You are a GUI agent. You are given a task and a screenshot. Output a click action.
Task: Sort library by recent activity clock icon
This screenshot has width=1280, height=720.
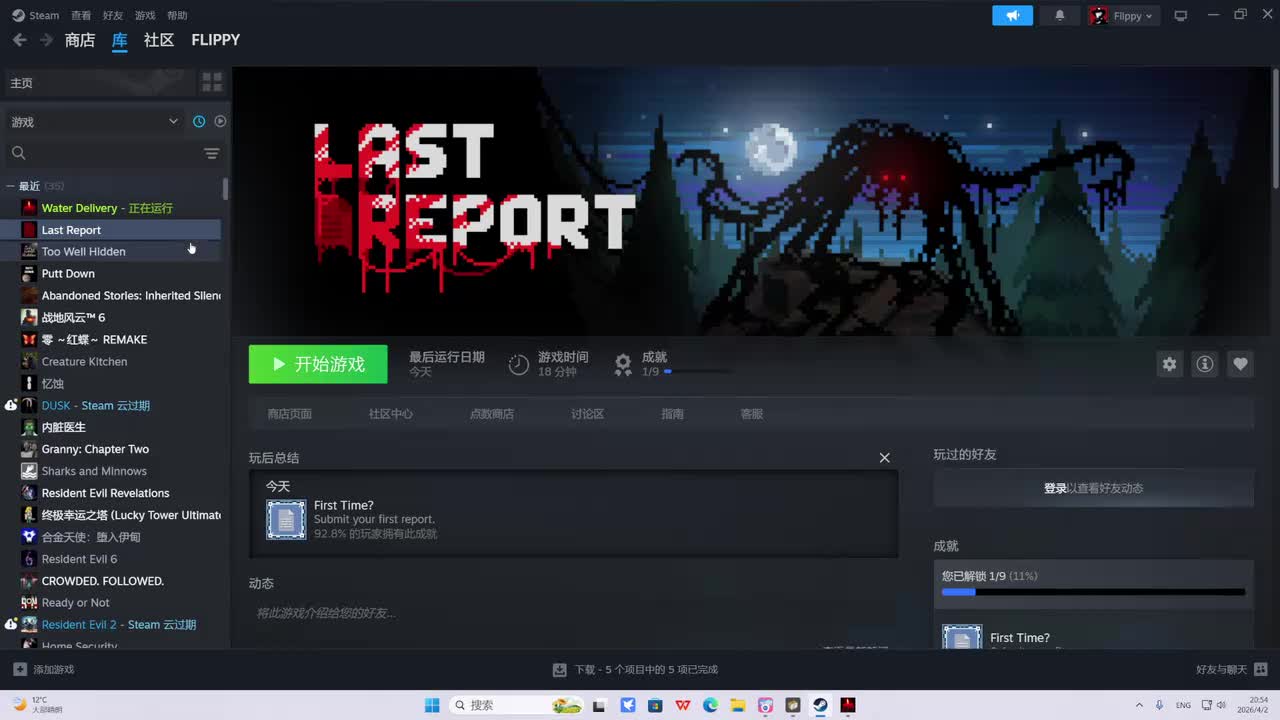pos(199,121)
